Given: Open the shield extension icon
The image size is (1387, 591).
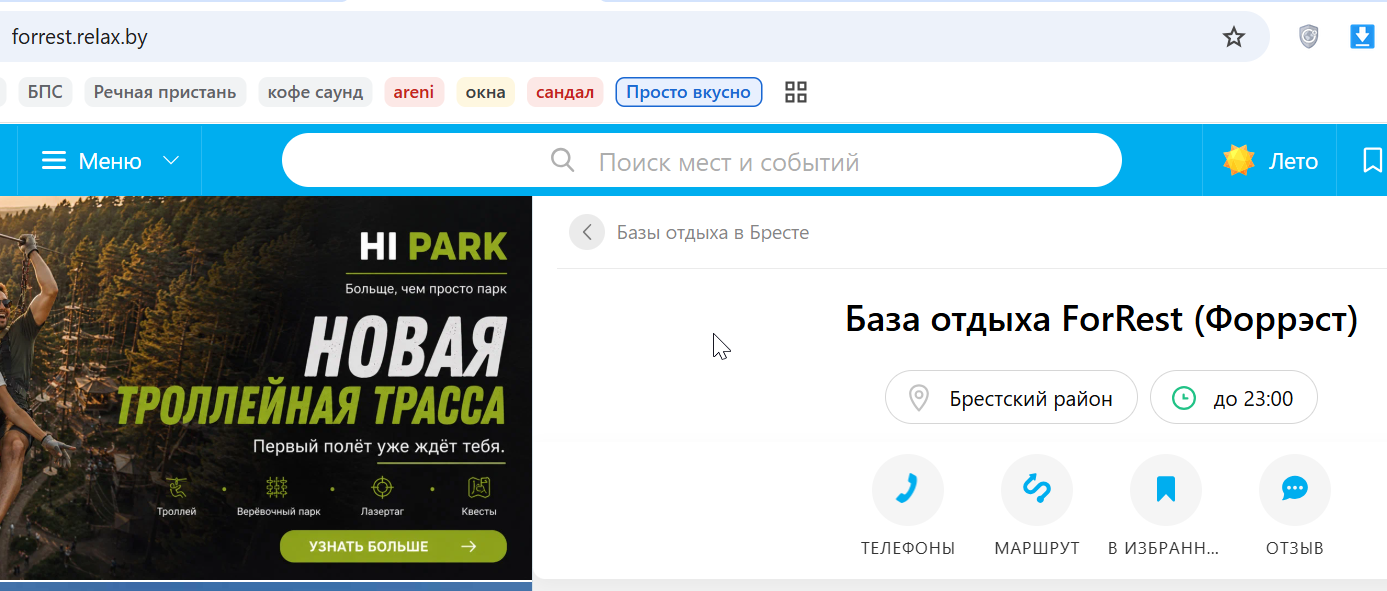Looking at the screenshot, I should (x=1309, y=37).
